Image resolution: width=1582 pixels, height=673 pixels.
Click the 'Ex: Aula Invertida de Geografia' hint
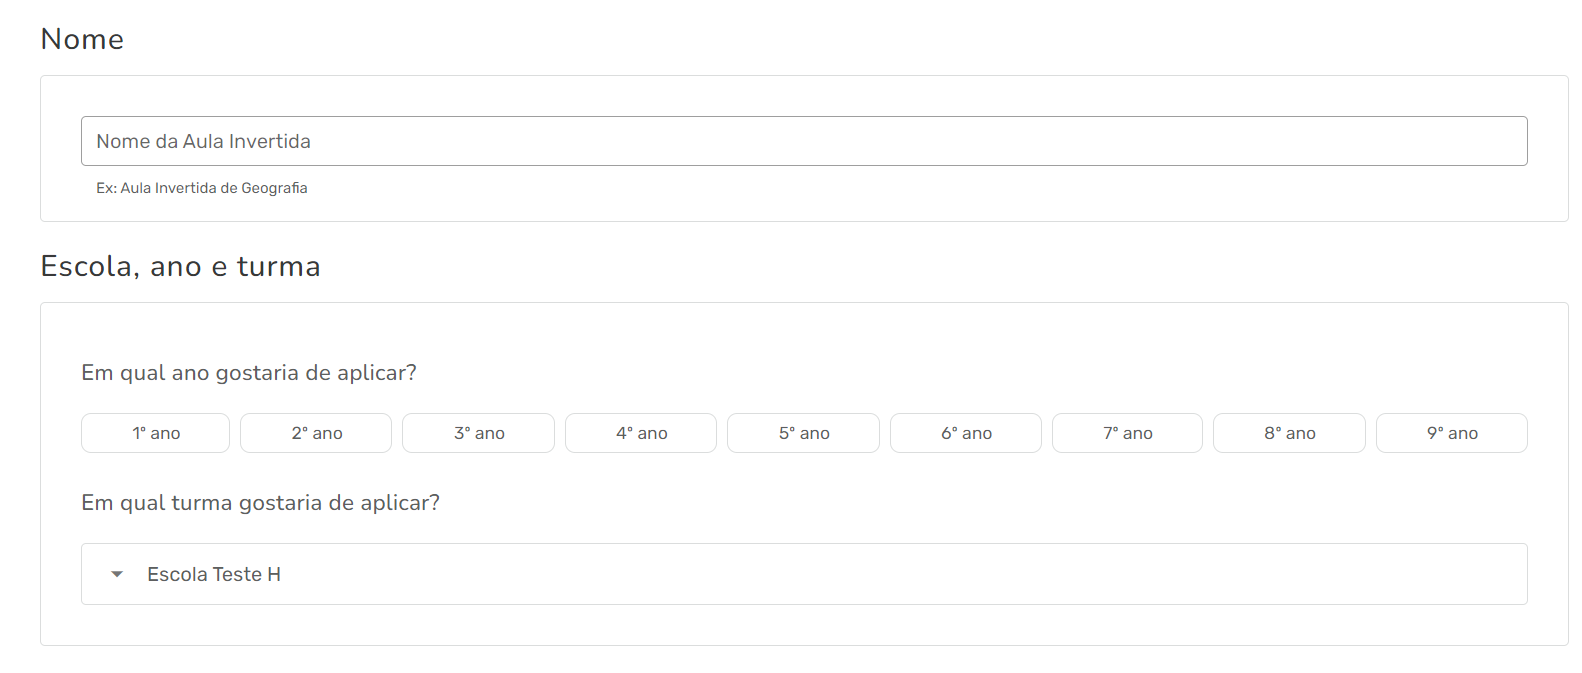(202, 188)
